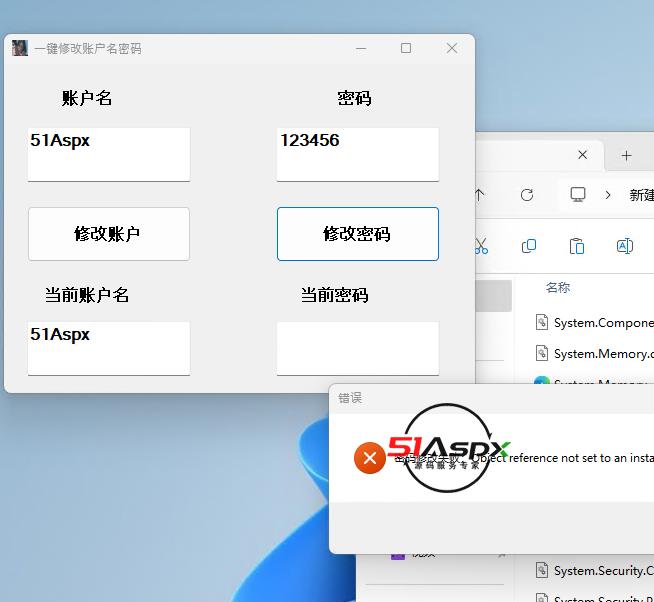Click the 错误 dialog title
Viewport: 654px width, 602px height.
tap(350, 398)
